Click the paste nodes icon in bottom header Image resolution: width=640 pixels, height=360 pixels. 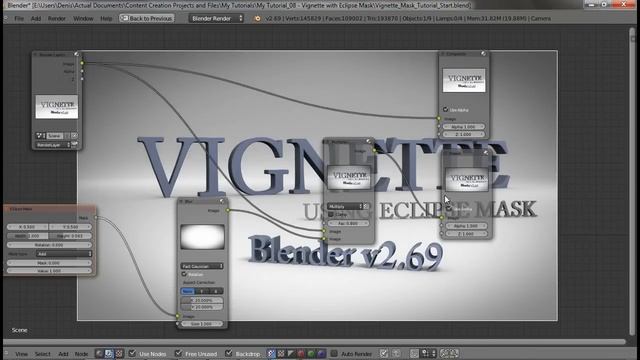pos(454,353)
